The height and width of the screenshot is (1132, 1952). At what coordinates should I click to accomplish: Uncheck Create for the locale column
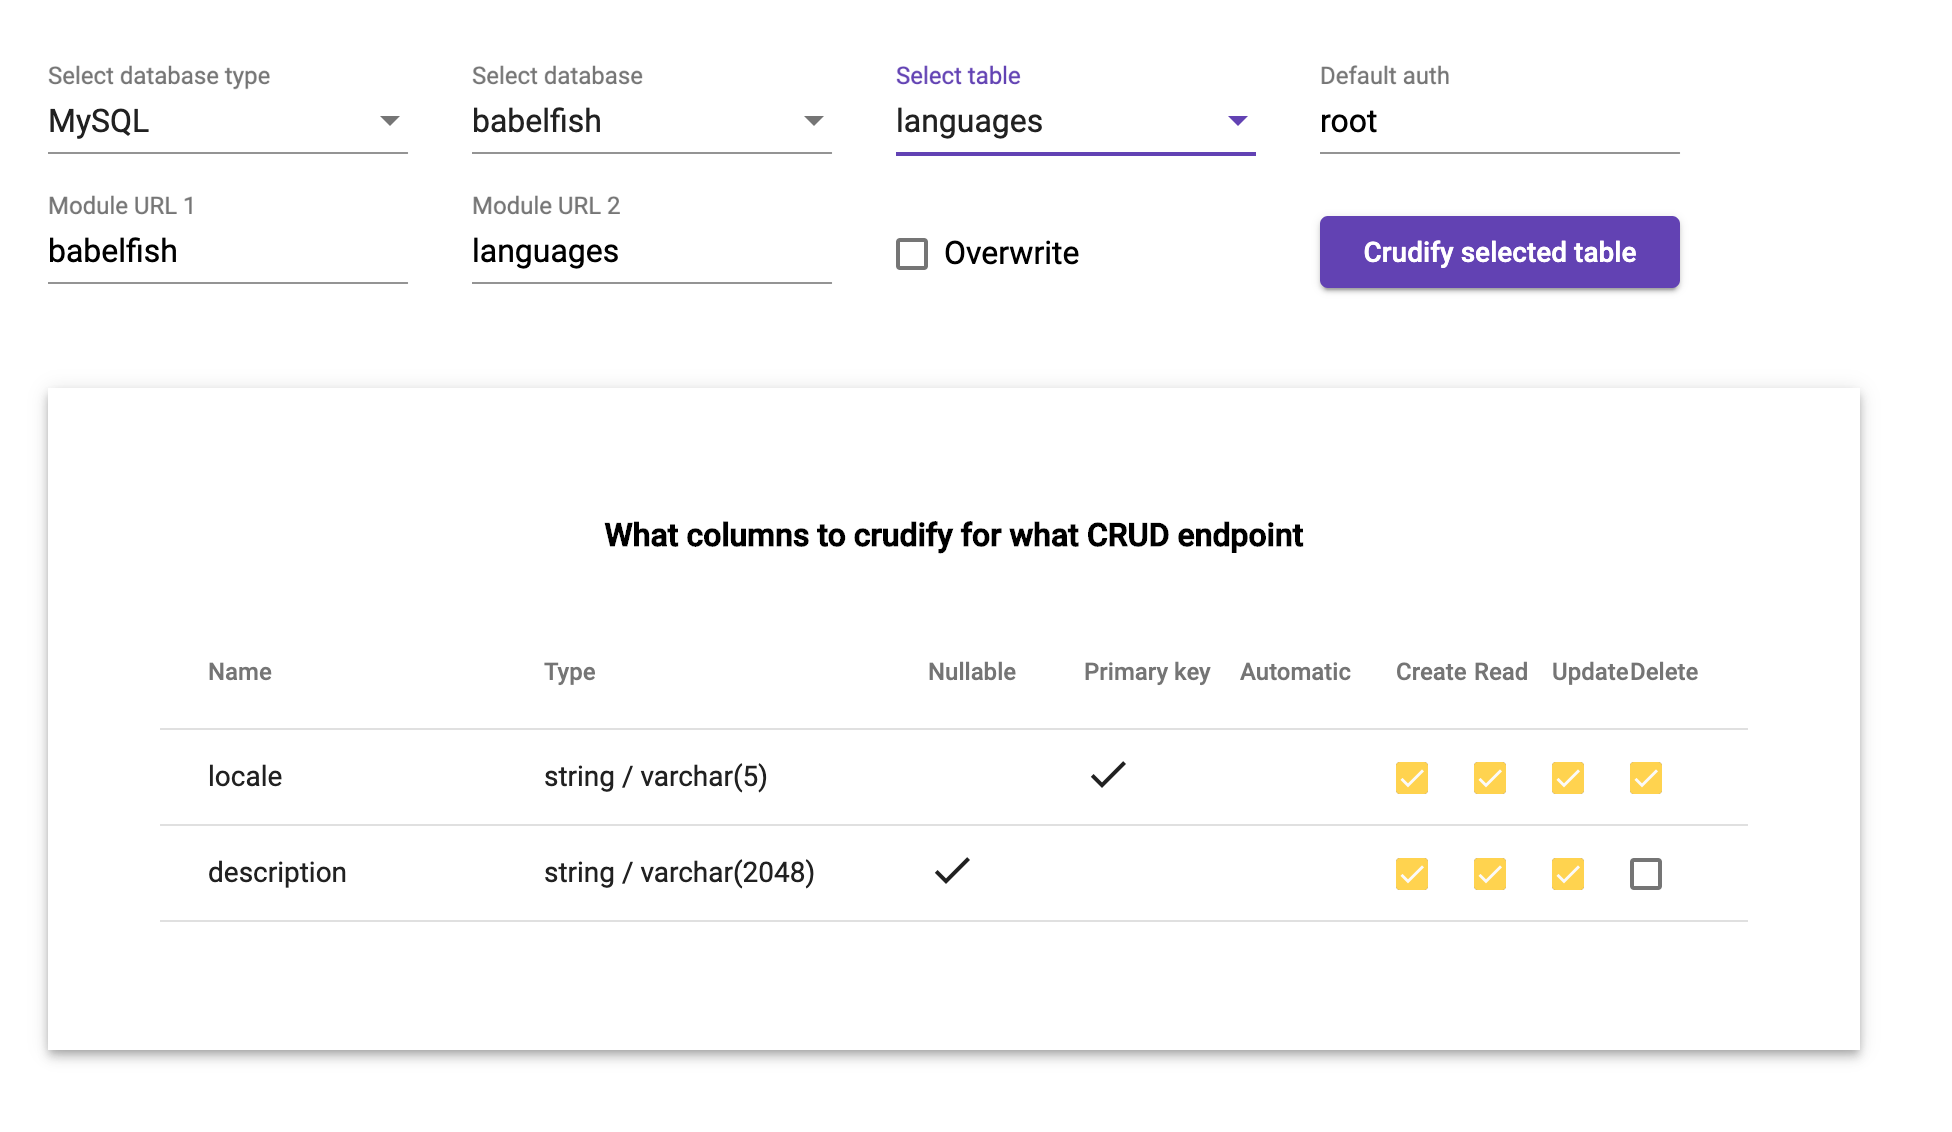(x=1412, y=778)
